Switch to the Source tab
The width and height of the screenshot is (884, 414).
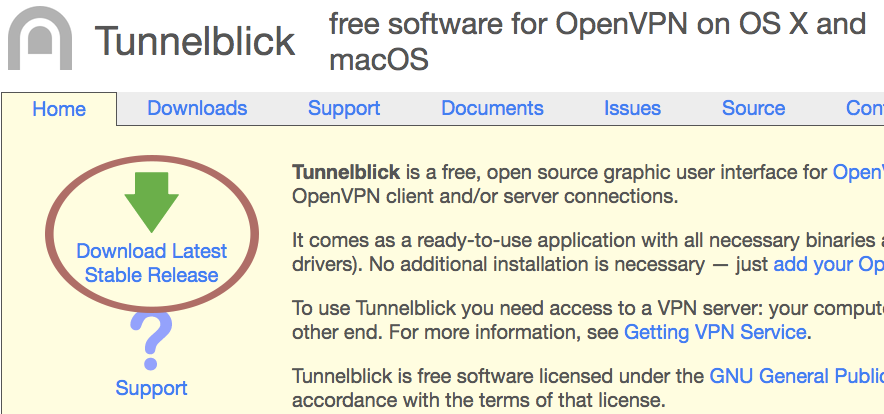[753, 108]
